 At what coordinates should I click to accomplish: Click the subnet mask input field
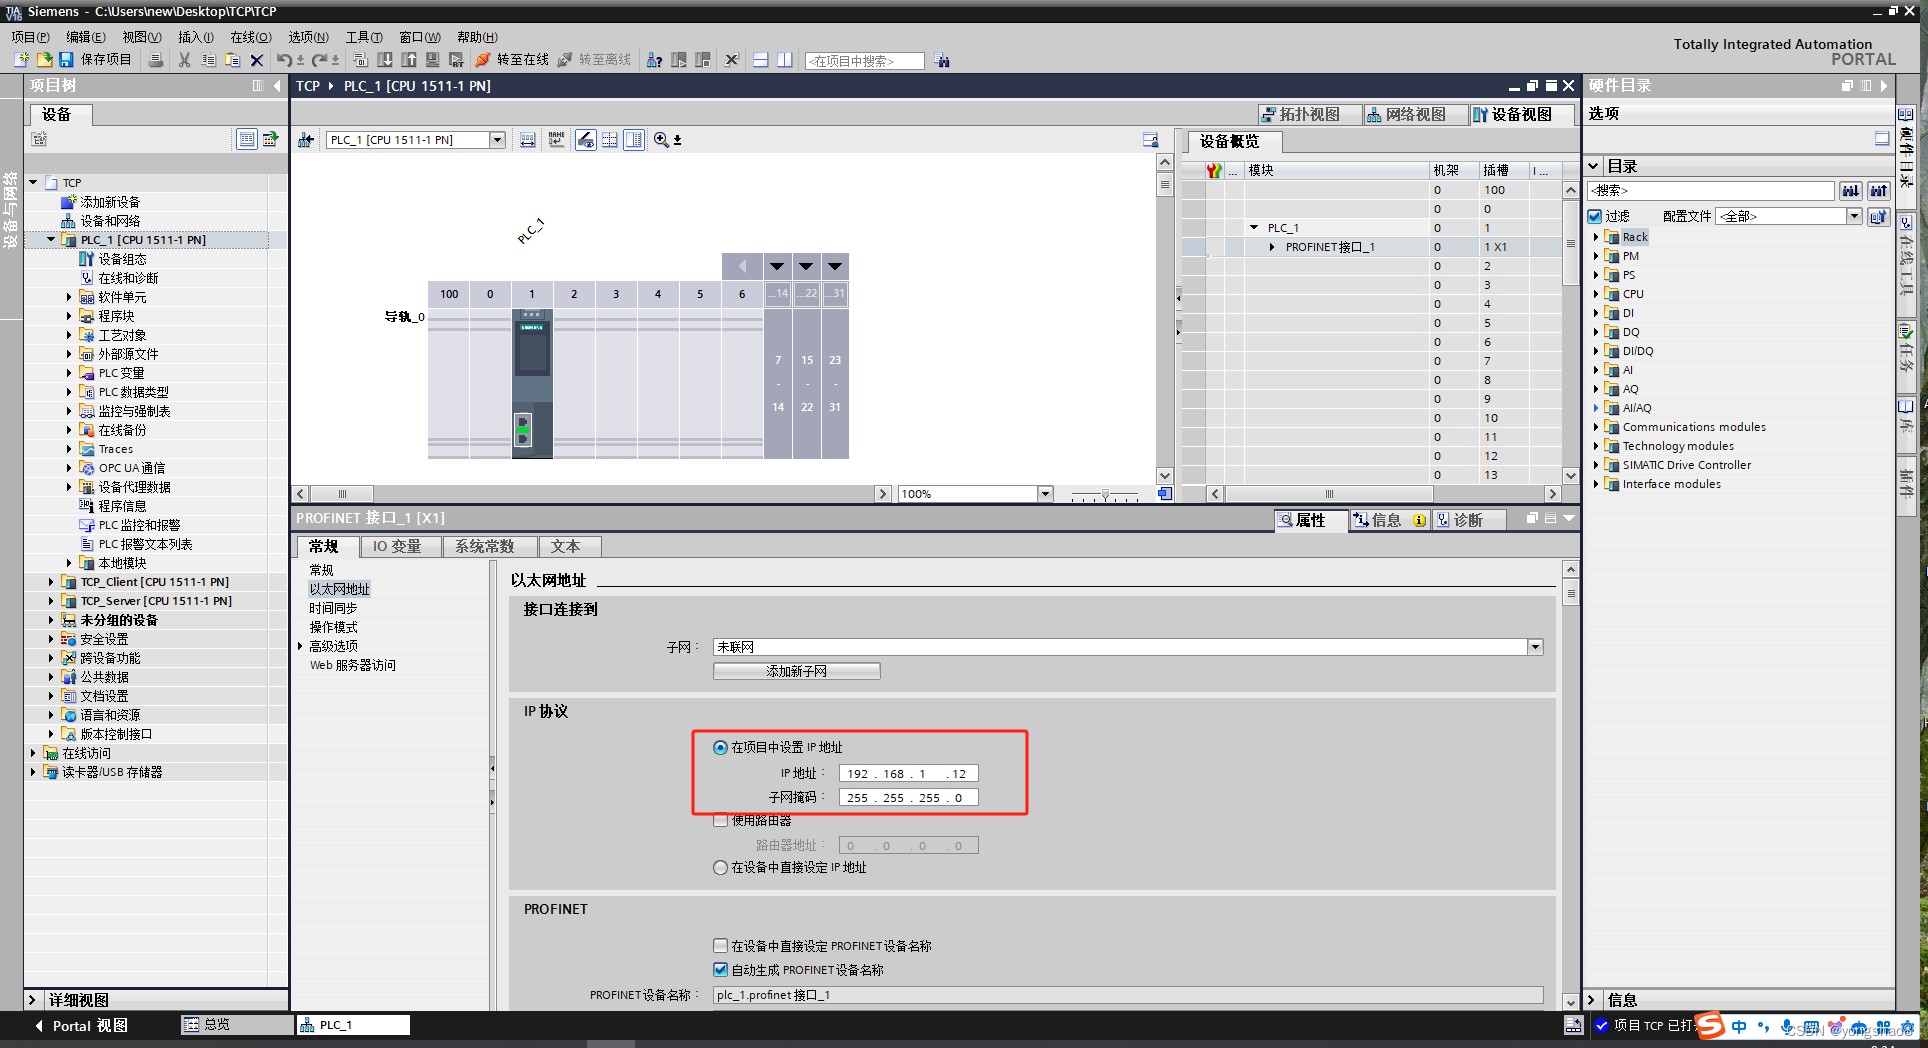908,797
